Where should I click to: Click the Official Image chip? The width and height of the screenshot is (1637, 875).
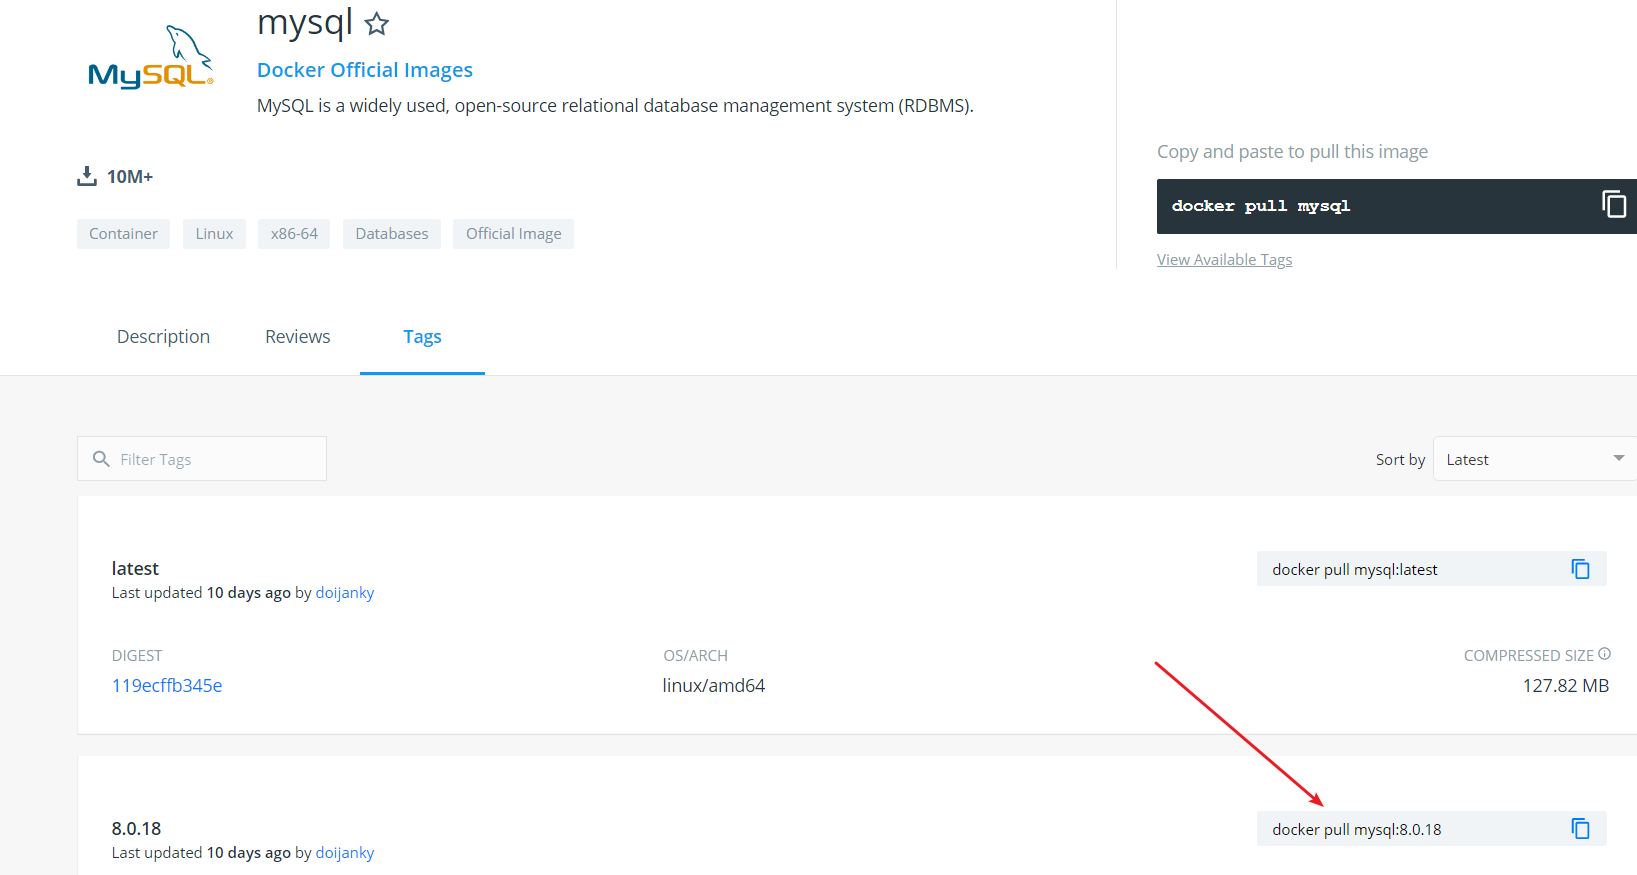[x=514, y=234]
